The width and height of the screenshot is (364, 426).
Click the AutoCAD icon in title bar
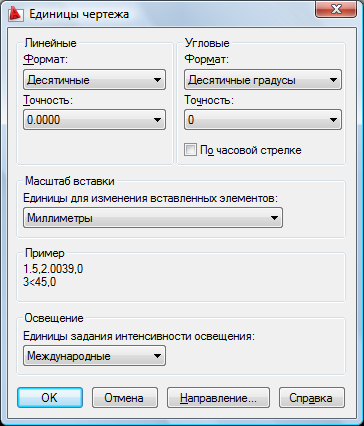pyautogui.click(x=15, y=14)
